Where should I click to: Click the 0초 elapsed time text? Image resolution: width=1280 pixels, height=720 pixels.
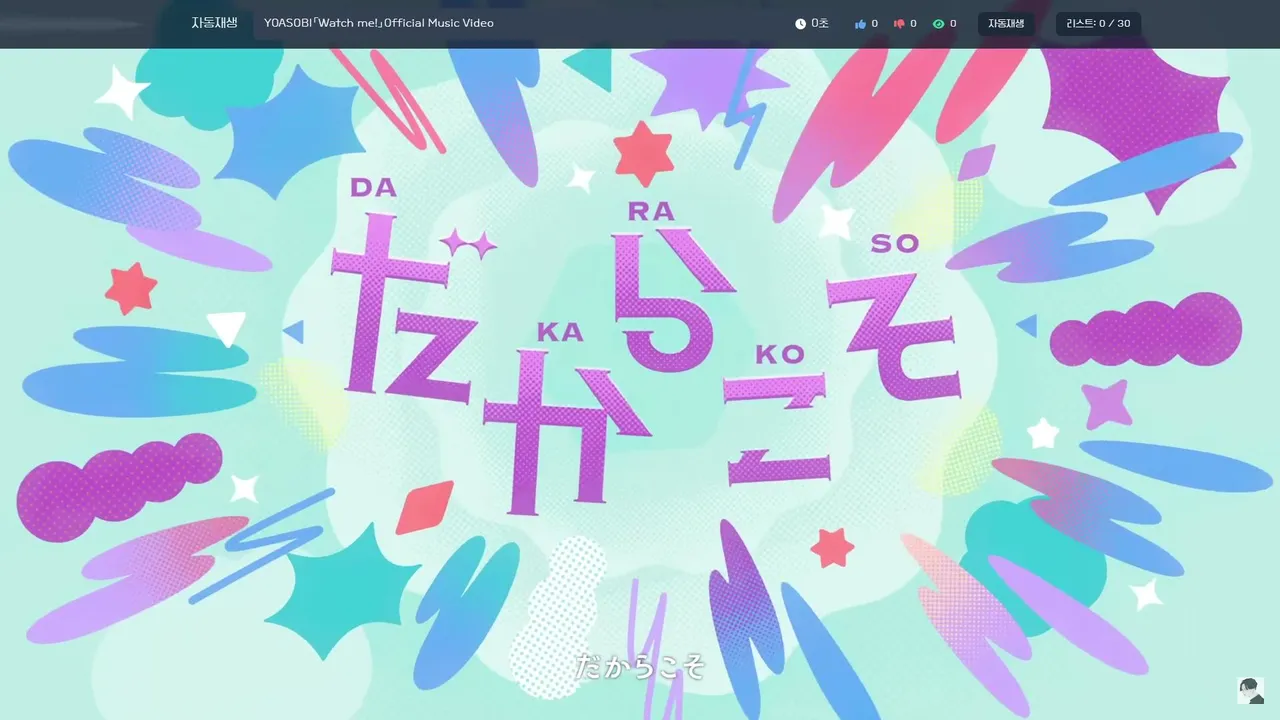pyautogui.click(x=820, y=24)
